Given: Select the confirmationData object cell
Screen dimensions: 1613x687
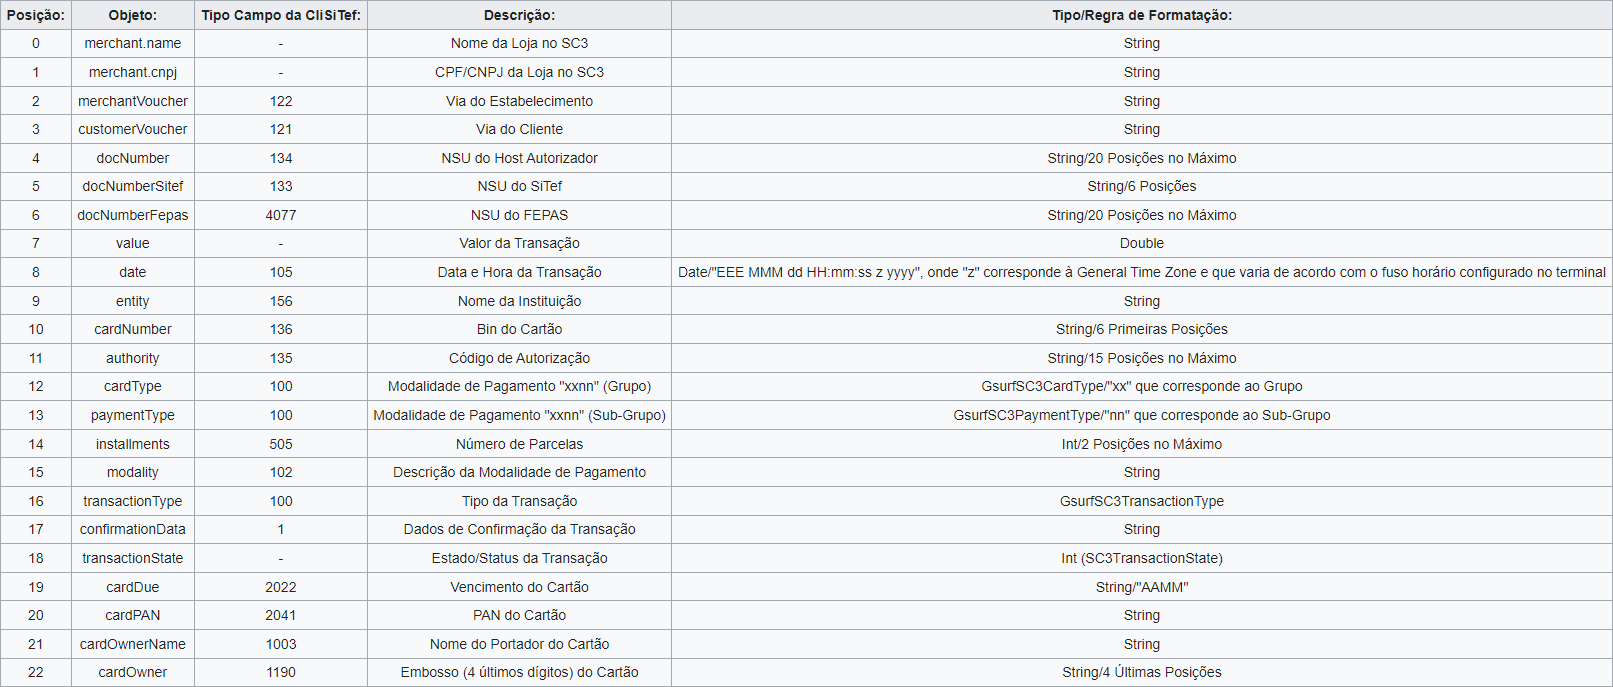Looking at the screenshot, I should click(x=133, y=529).
